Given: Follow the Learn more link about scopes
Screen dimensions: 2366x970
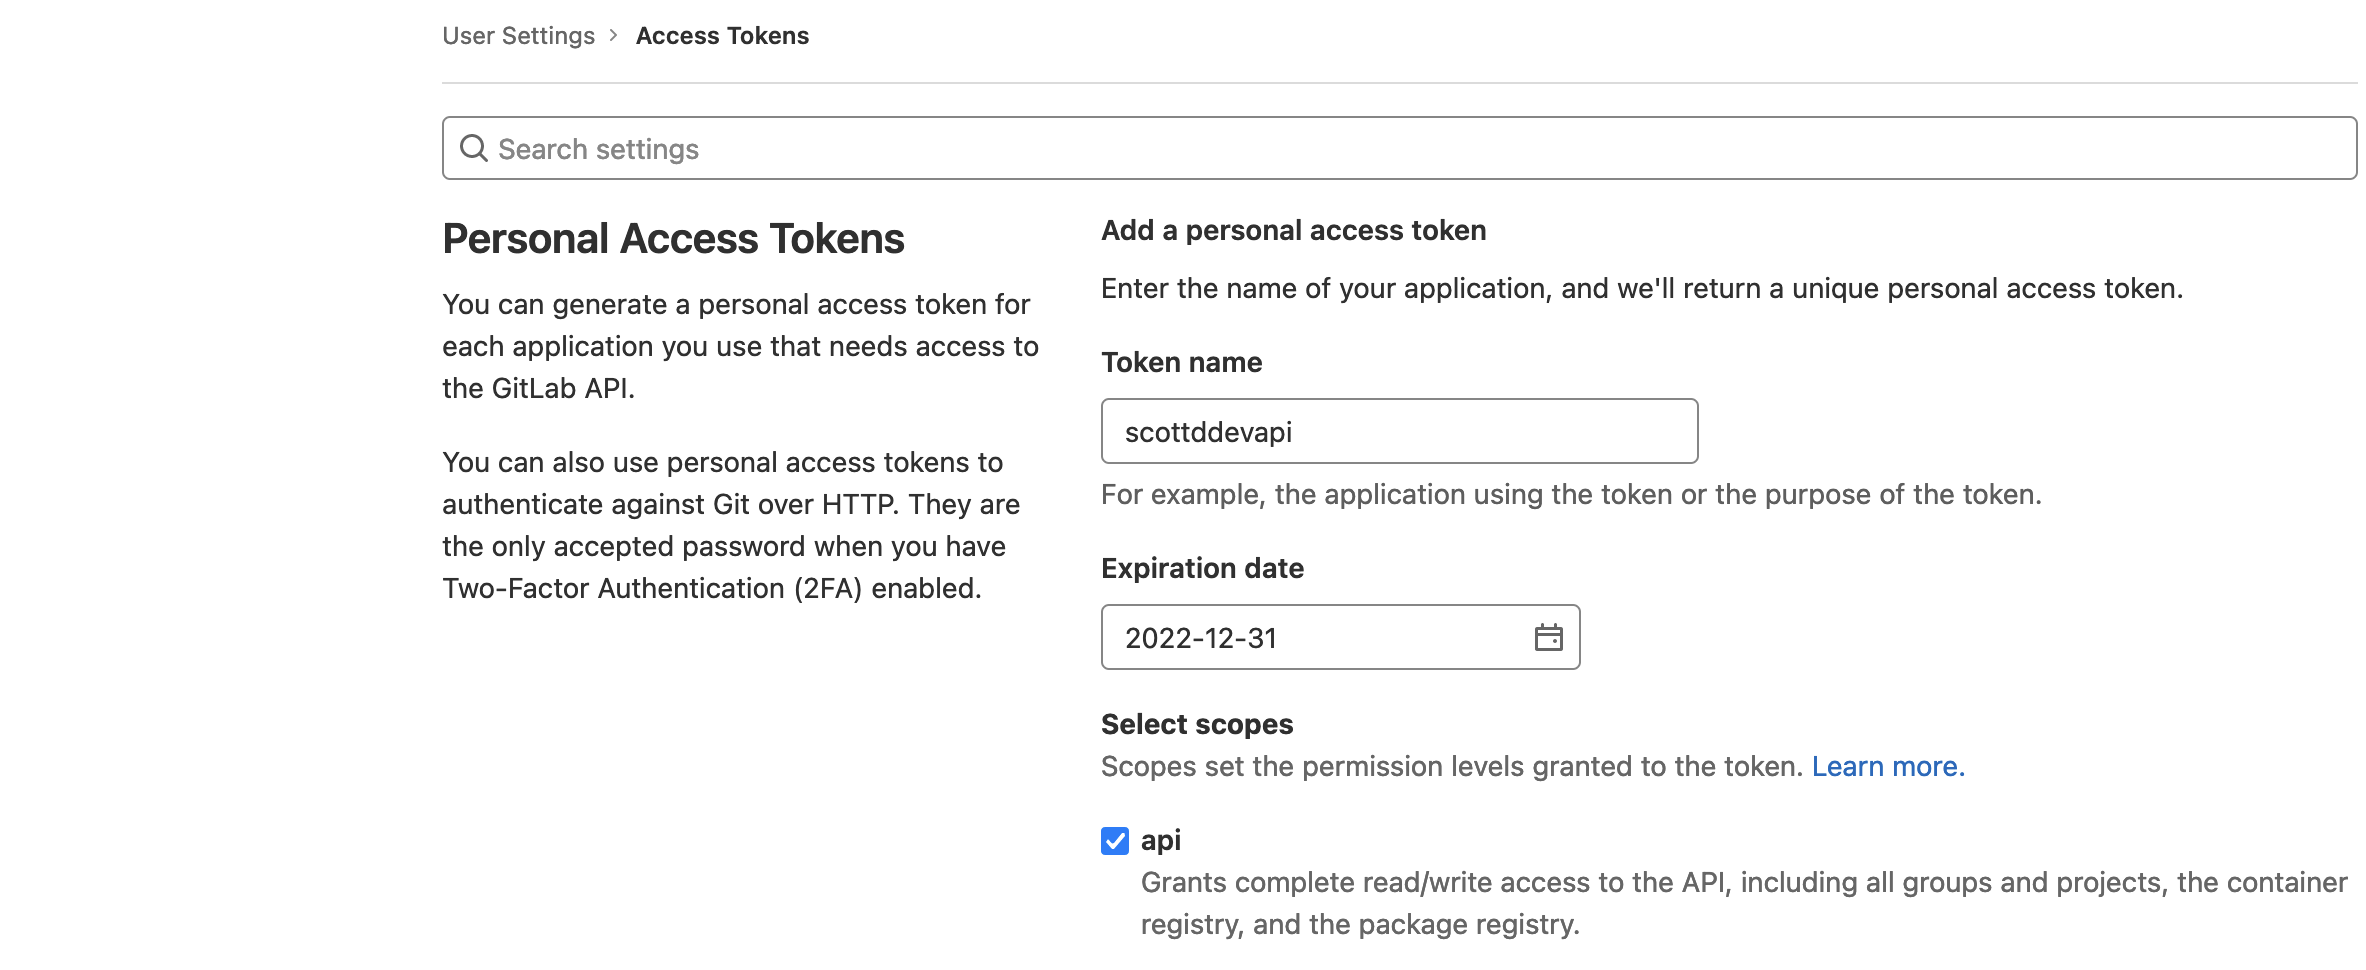Looking at the screenshot, I should [x=1888, y=766].
